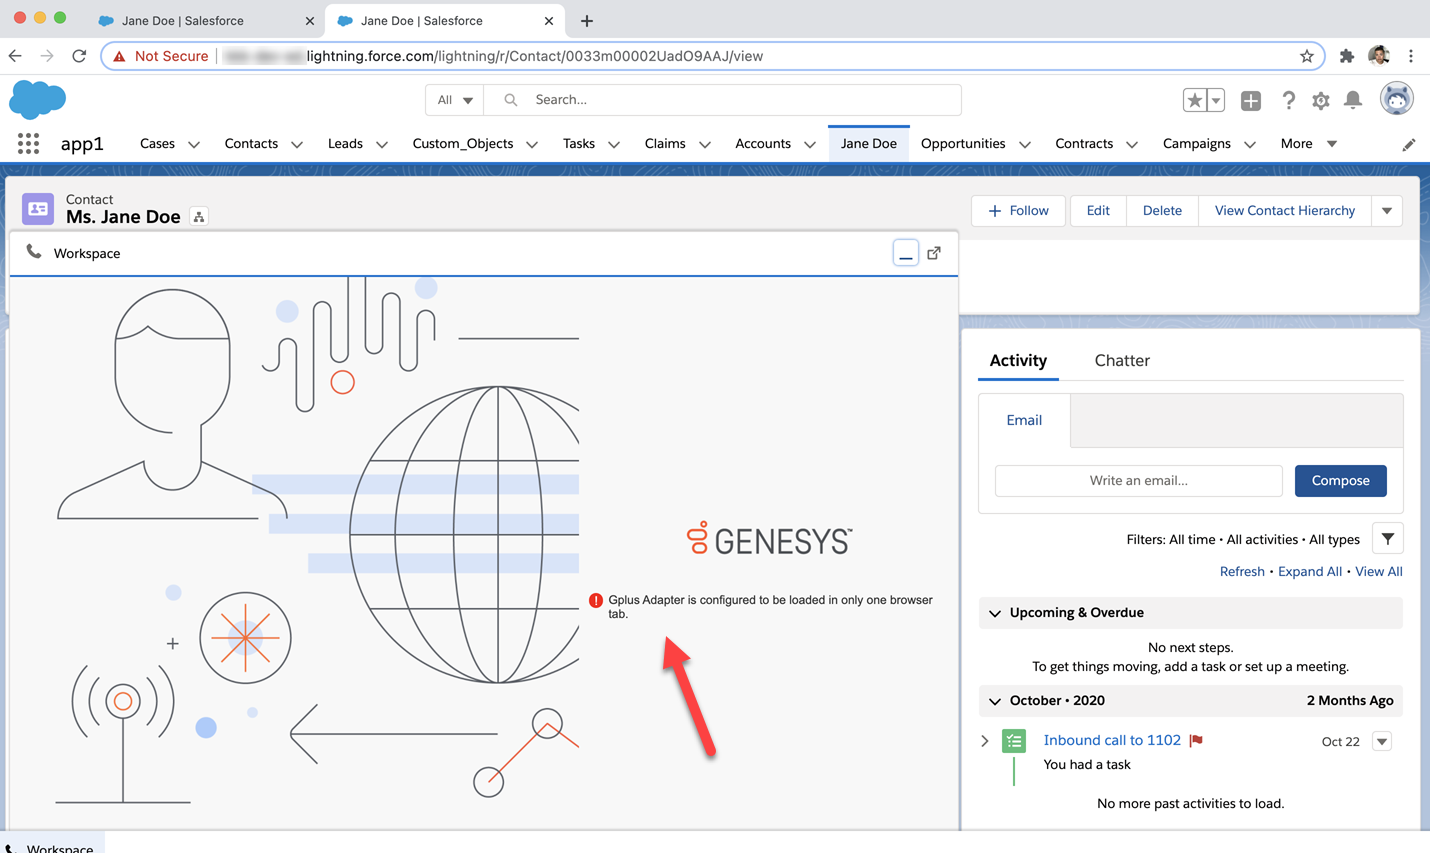Viewport: 1430px width, 853px height.
Task: Open the App Launcher grid icon
Action: [x=28, y=144]
